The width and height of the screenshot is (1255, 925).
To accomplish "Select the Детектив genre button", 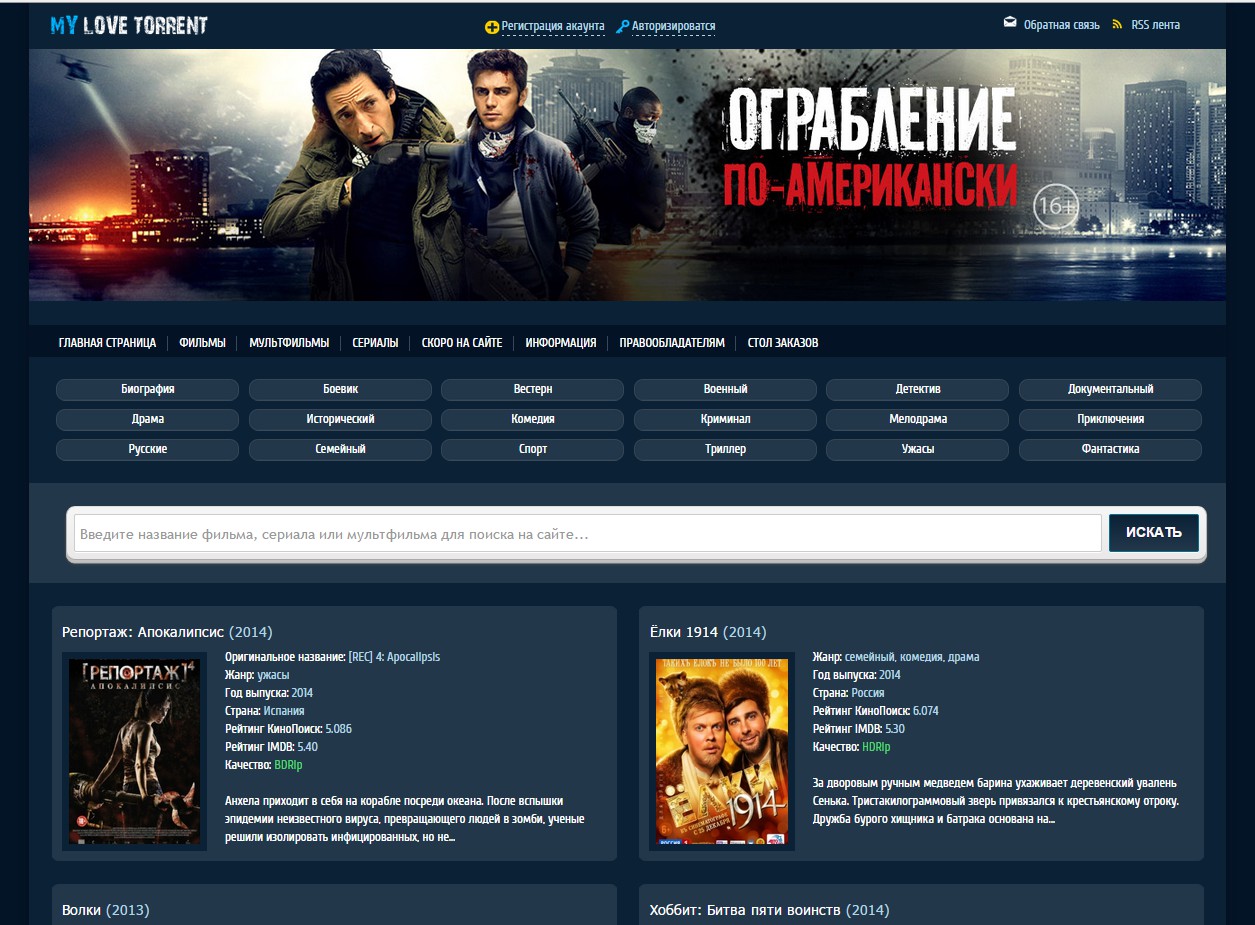I will [x=918, y=389].
